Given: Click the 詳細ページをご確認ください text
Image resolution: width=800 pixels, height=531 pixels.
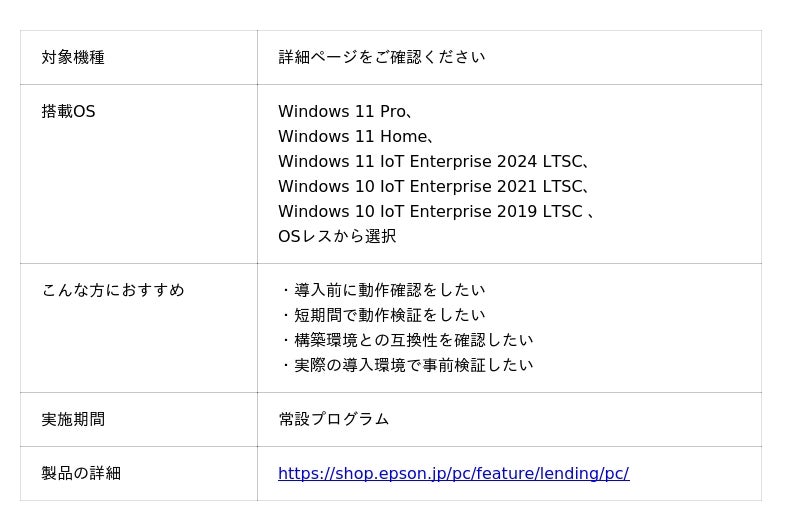Looking at the screenshot, I should (x=381, y=58).
